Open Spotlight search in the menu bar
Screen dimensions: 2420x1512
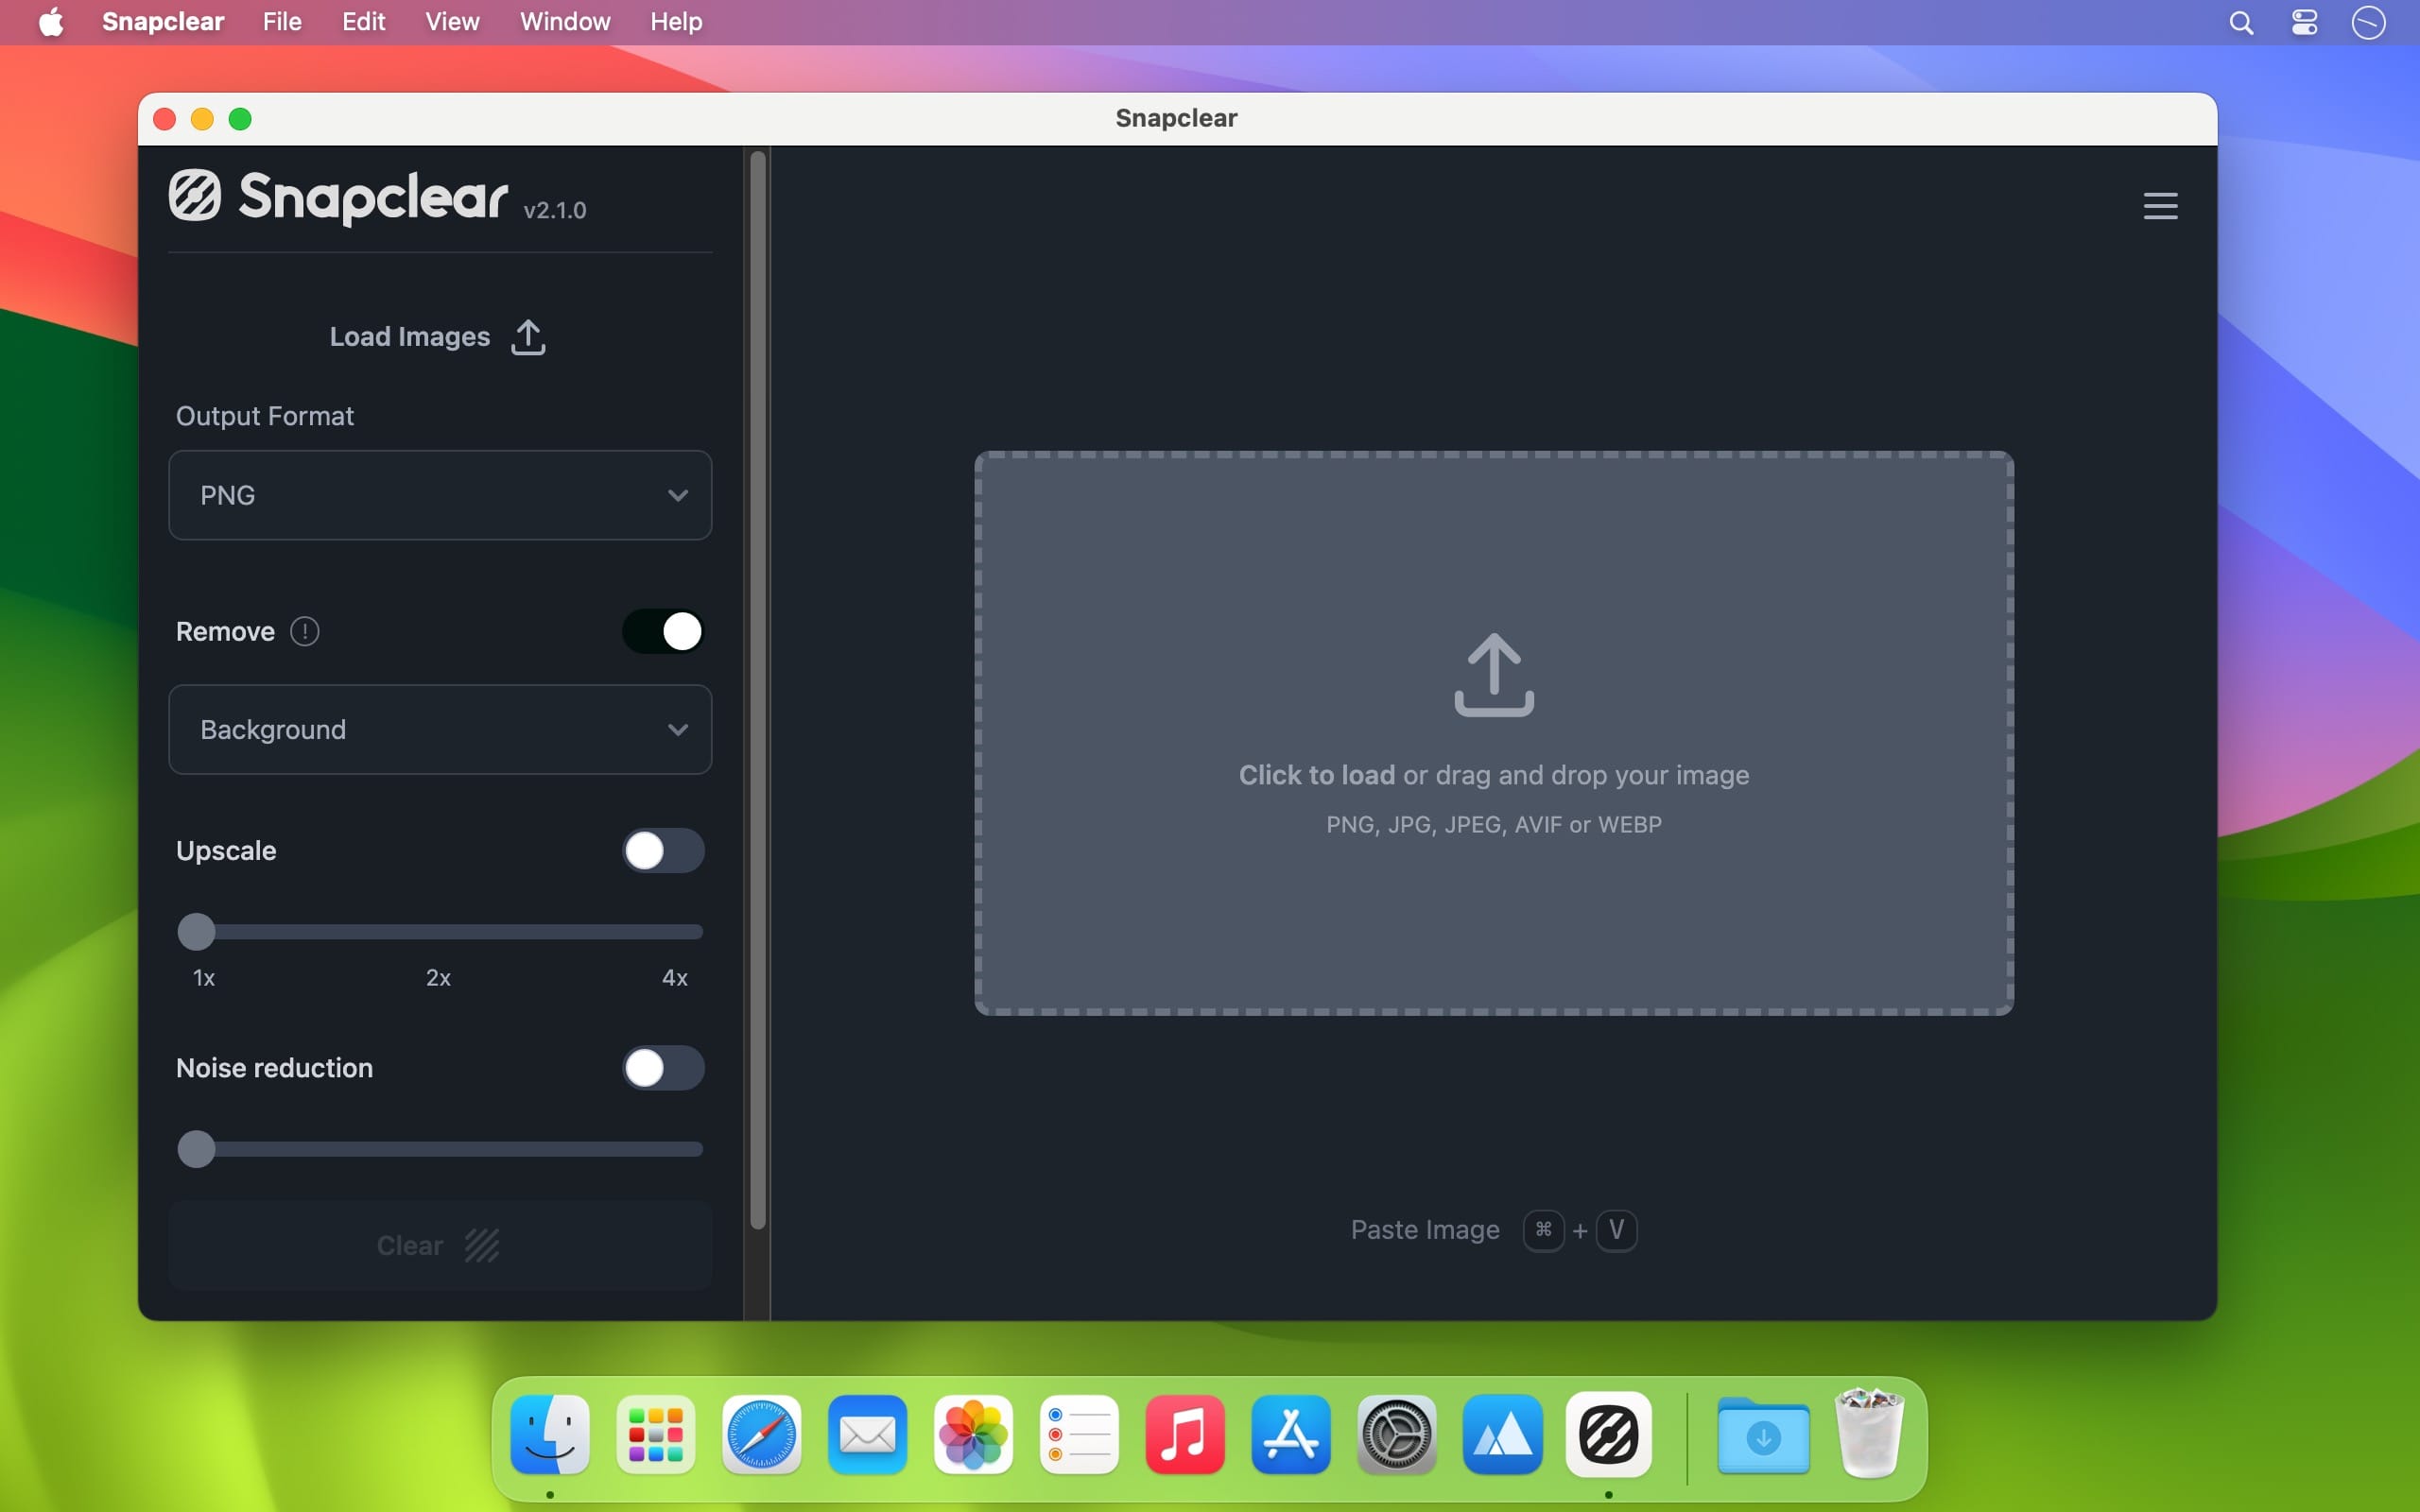coord(2241,22)
